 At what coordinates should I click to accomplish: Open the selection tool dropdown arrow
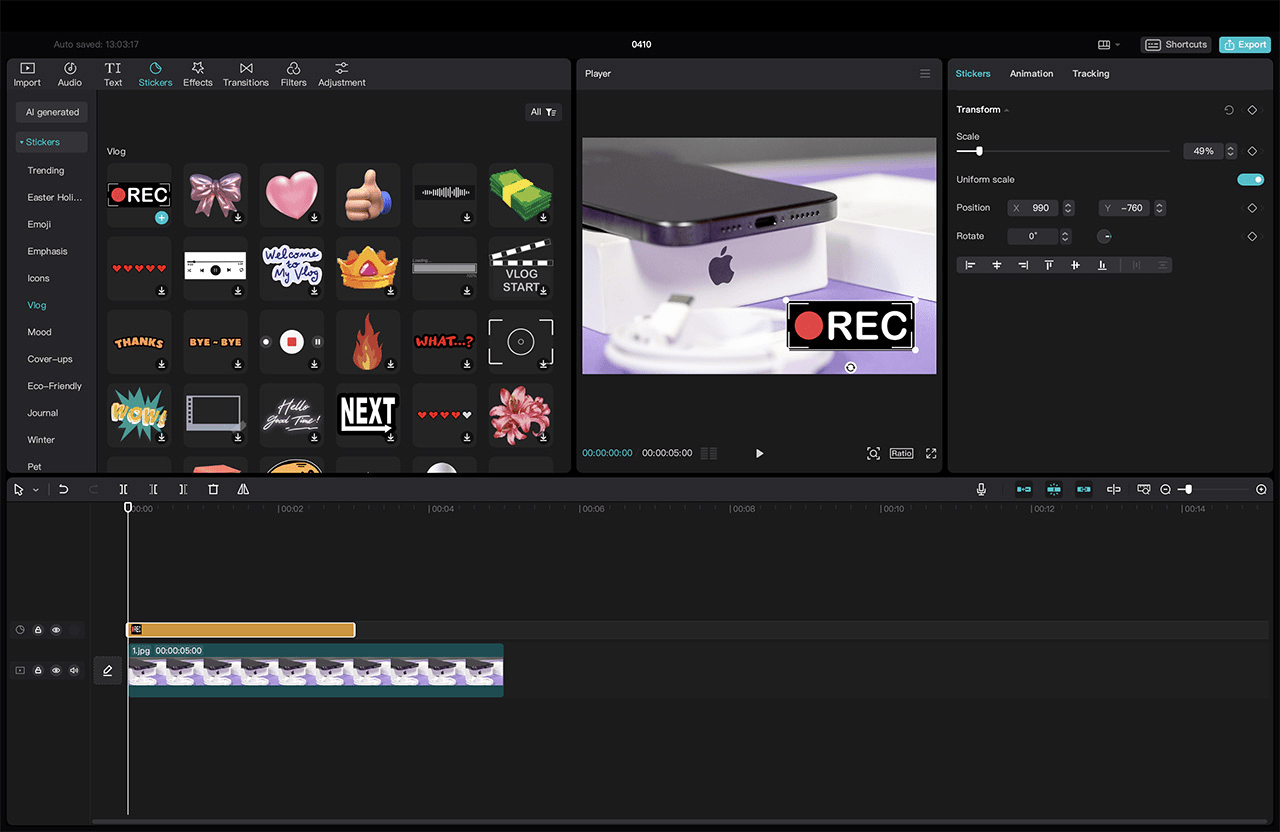coord(36,490)
